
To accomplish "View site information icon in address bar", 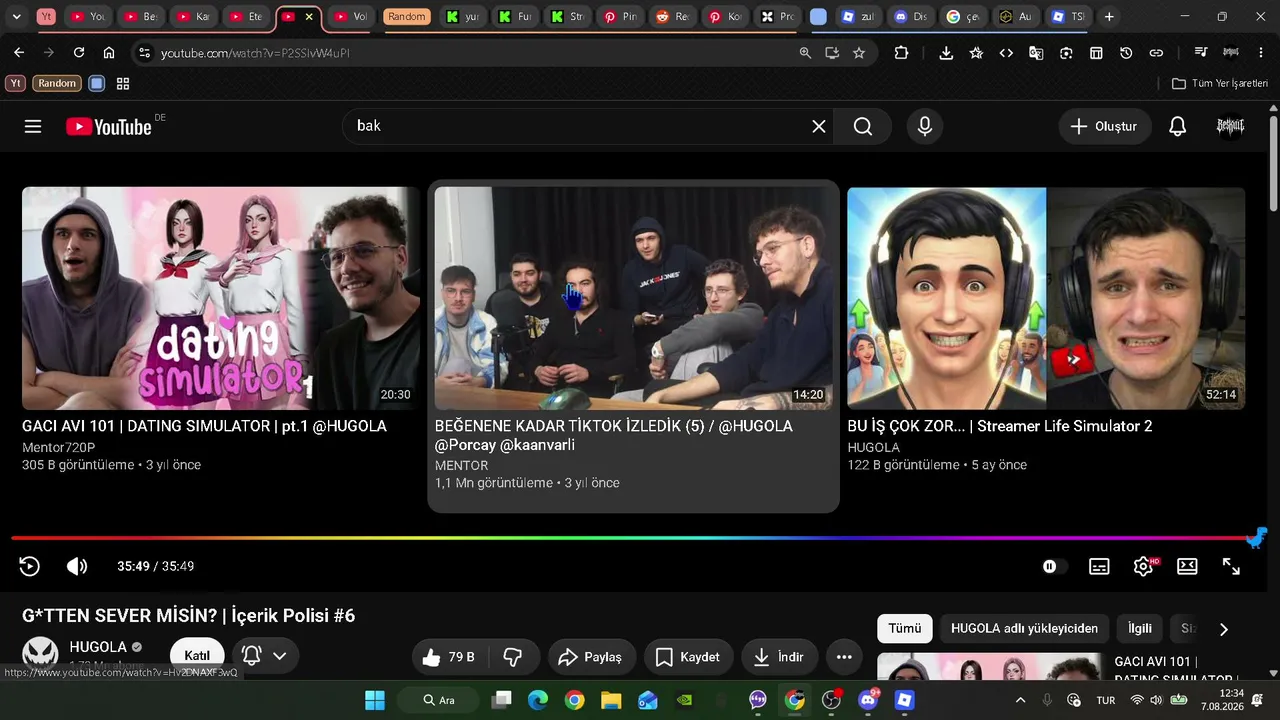I will click(144, 53).
